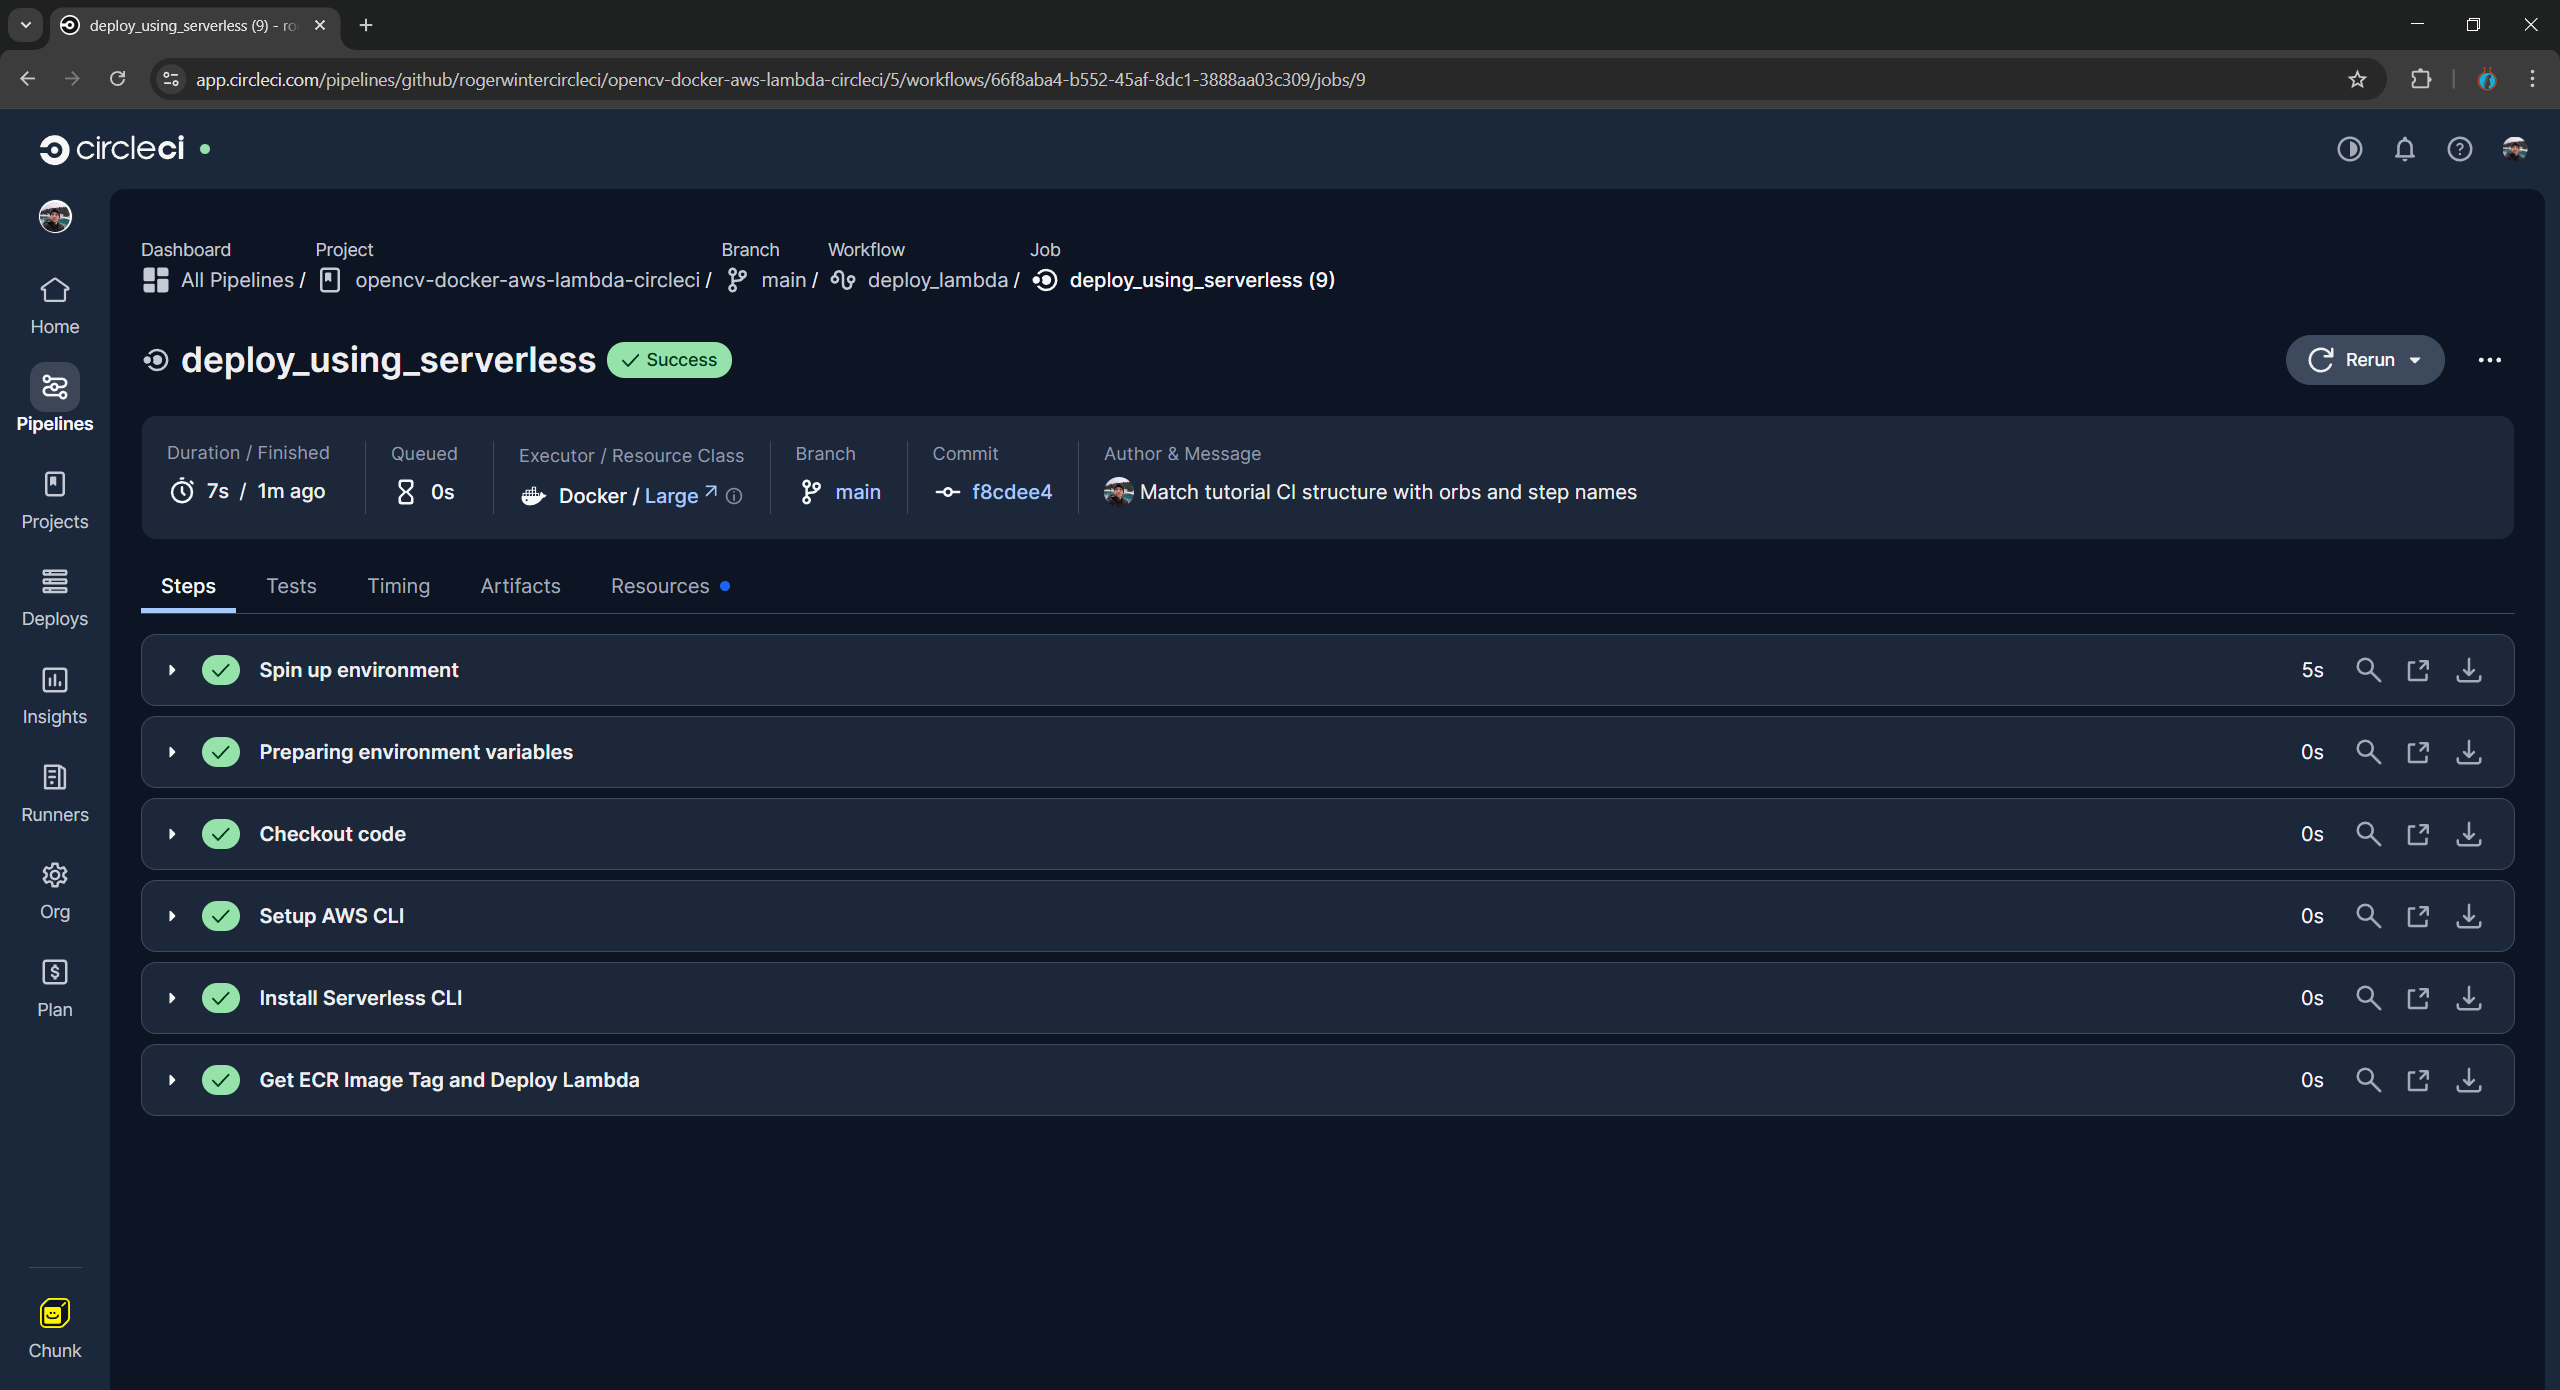
Task: Open the Rerun dropdown
Action: click(2365, 360)
